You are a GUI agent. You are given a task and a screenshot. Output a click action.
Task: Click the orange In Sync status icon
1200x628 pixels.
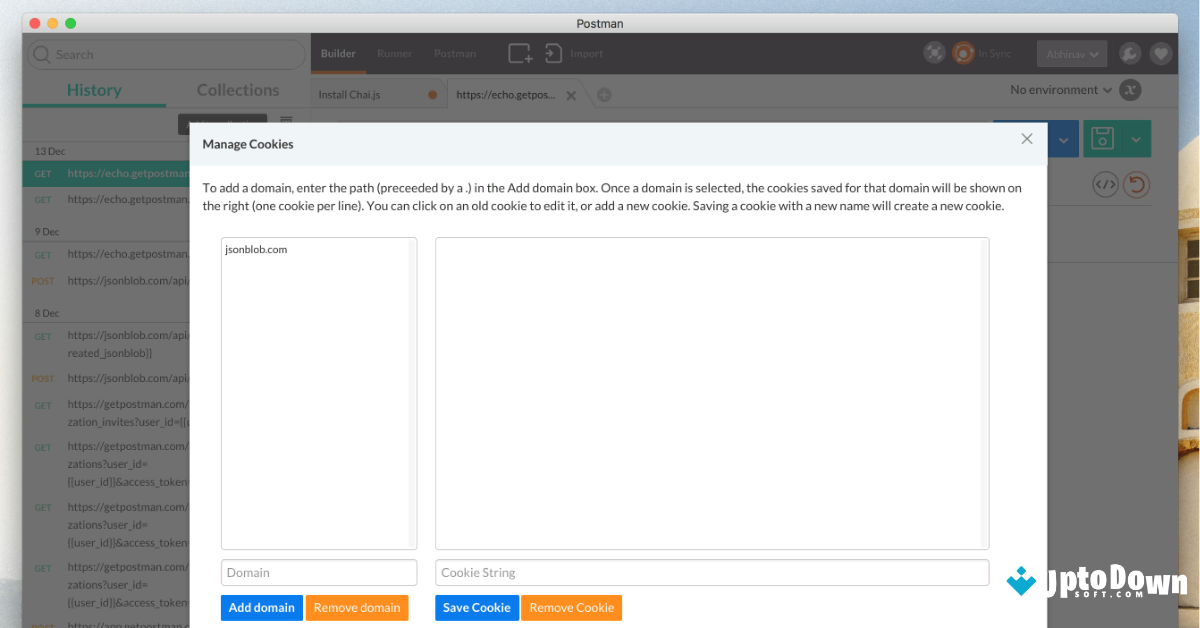(x=962, y=53)
